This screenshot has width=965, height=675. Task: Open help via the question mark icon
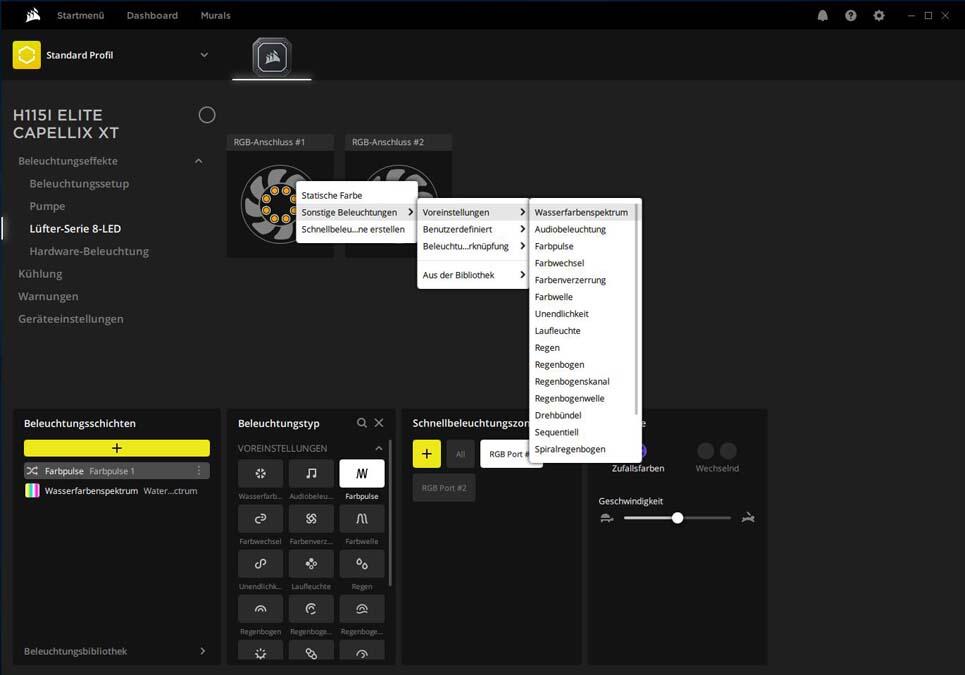(851, 15)
